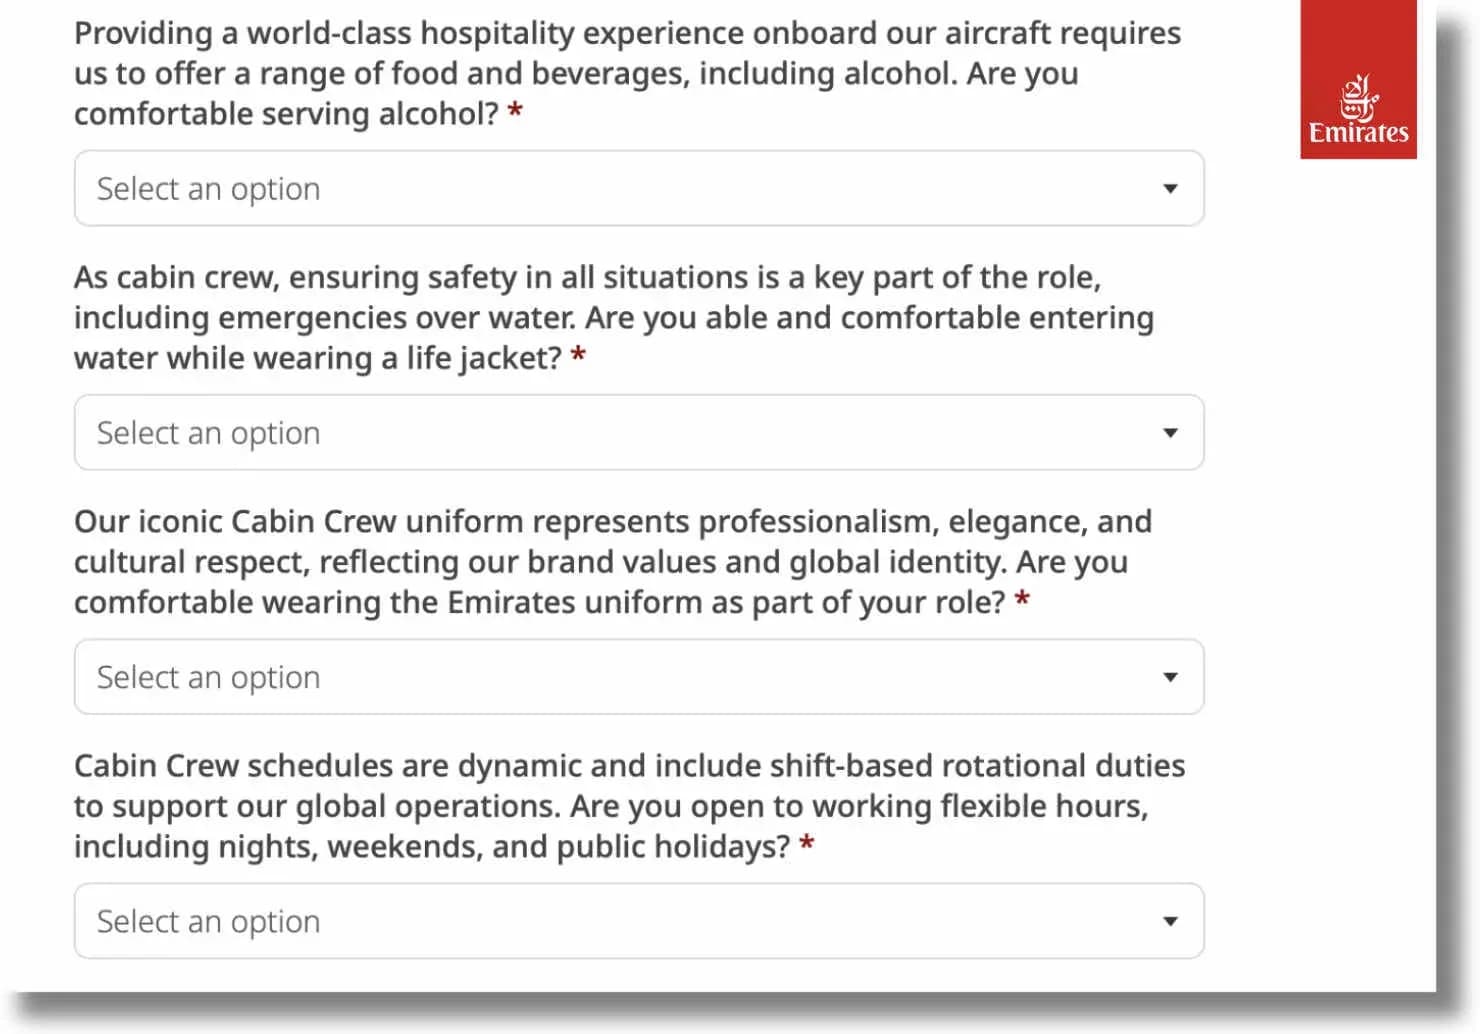The image size is (1480, 1034).
Task: Click the arrow icon on the life jacket dropdown
Action: [x=1169, y=433]
